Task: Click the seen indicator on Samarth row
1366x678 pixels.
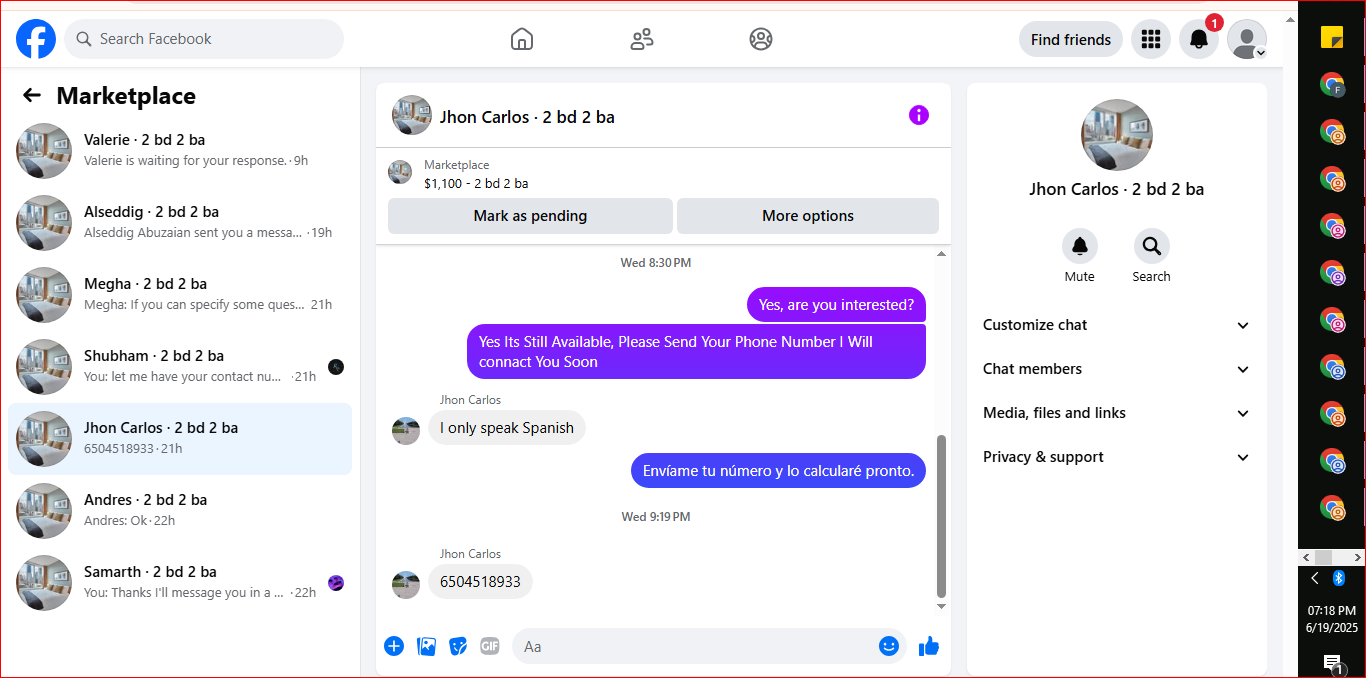Action: click(336, 583)
